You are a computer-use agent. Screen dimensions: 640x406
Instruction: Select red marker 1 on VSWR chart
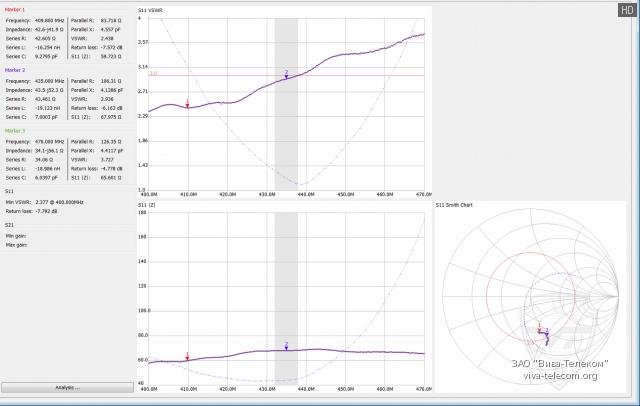[x=187, y=103]
